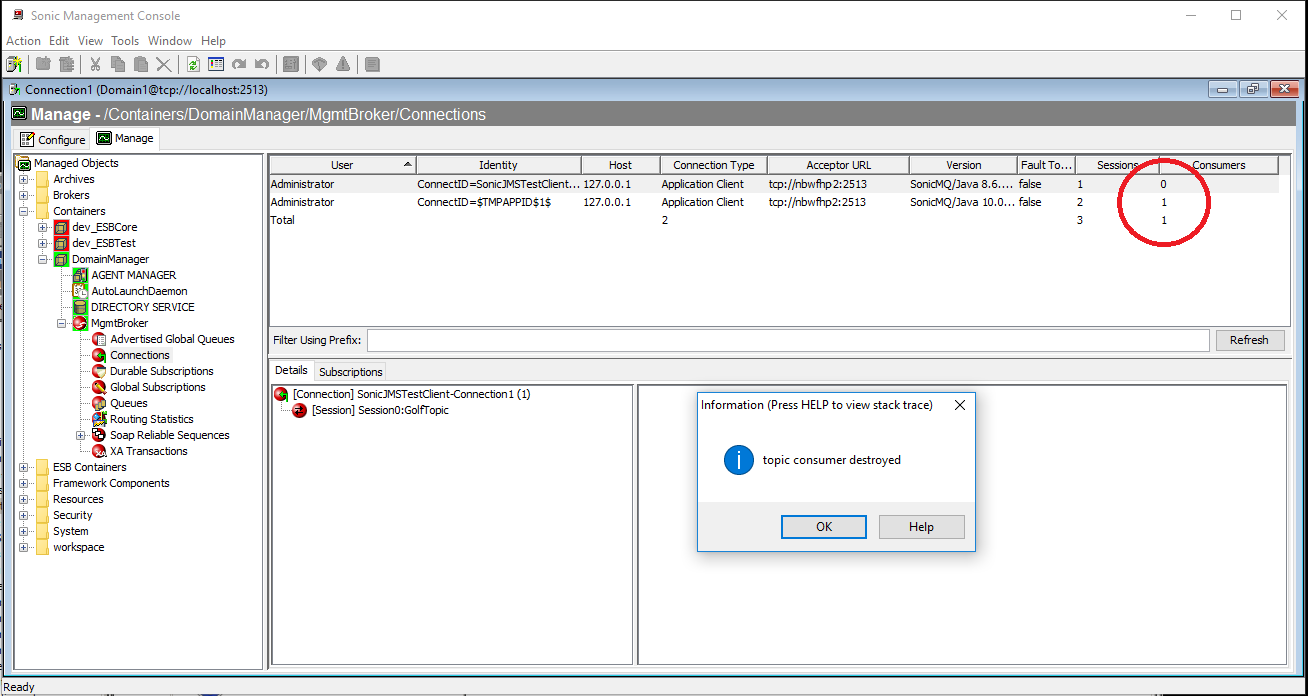Click the Cut scissors toolbar icon
Screen dimensions: 1308x696
point(96,64)
